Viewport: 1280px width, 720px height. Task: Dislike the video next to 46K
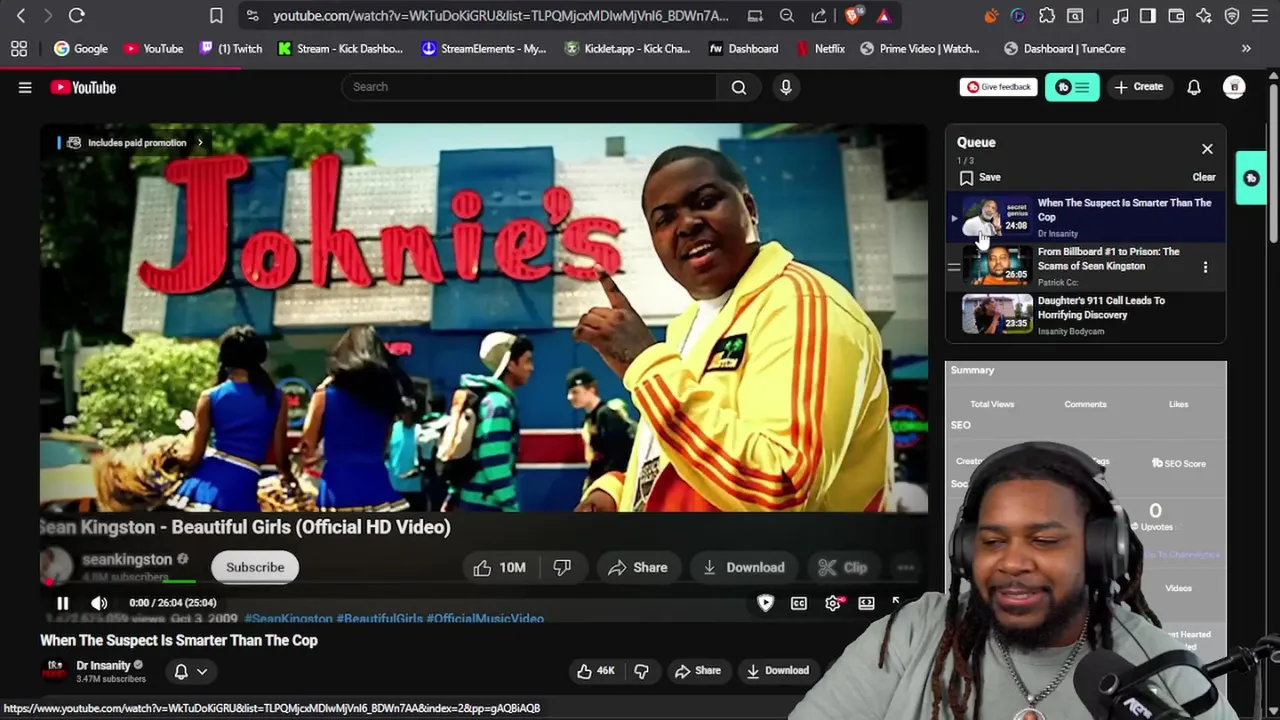tap(642, 671)
